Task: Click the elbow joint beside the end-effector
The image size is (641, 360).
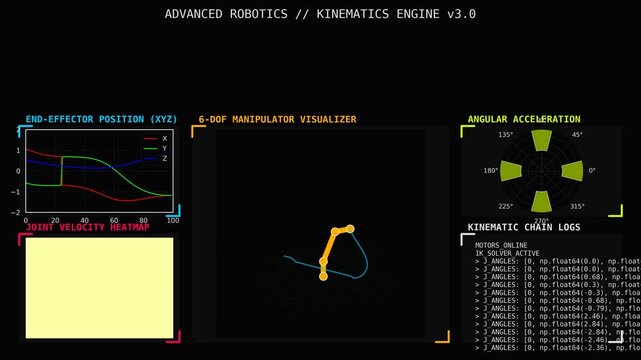Action: click(x=335, y=232)
